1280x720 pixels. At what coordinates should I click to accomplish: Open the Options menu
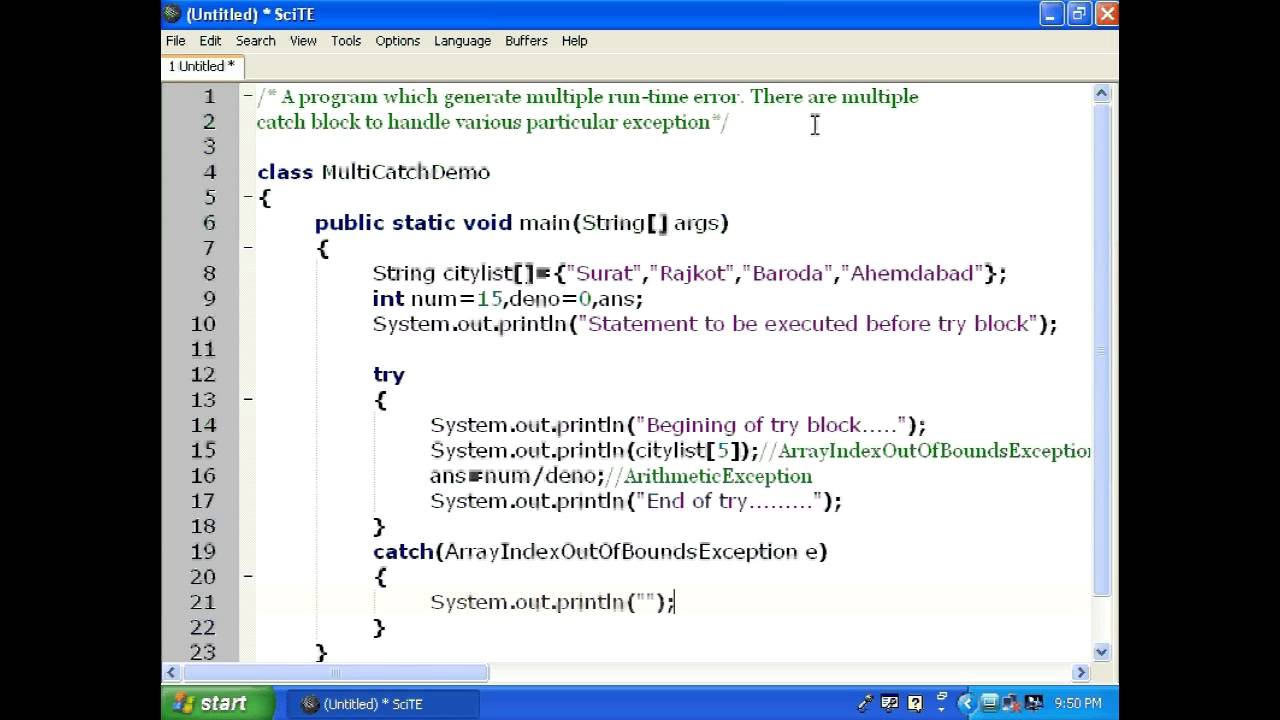397,41
